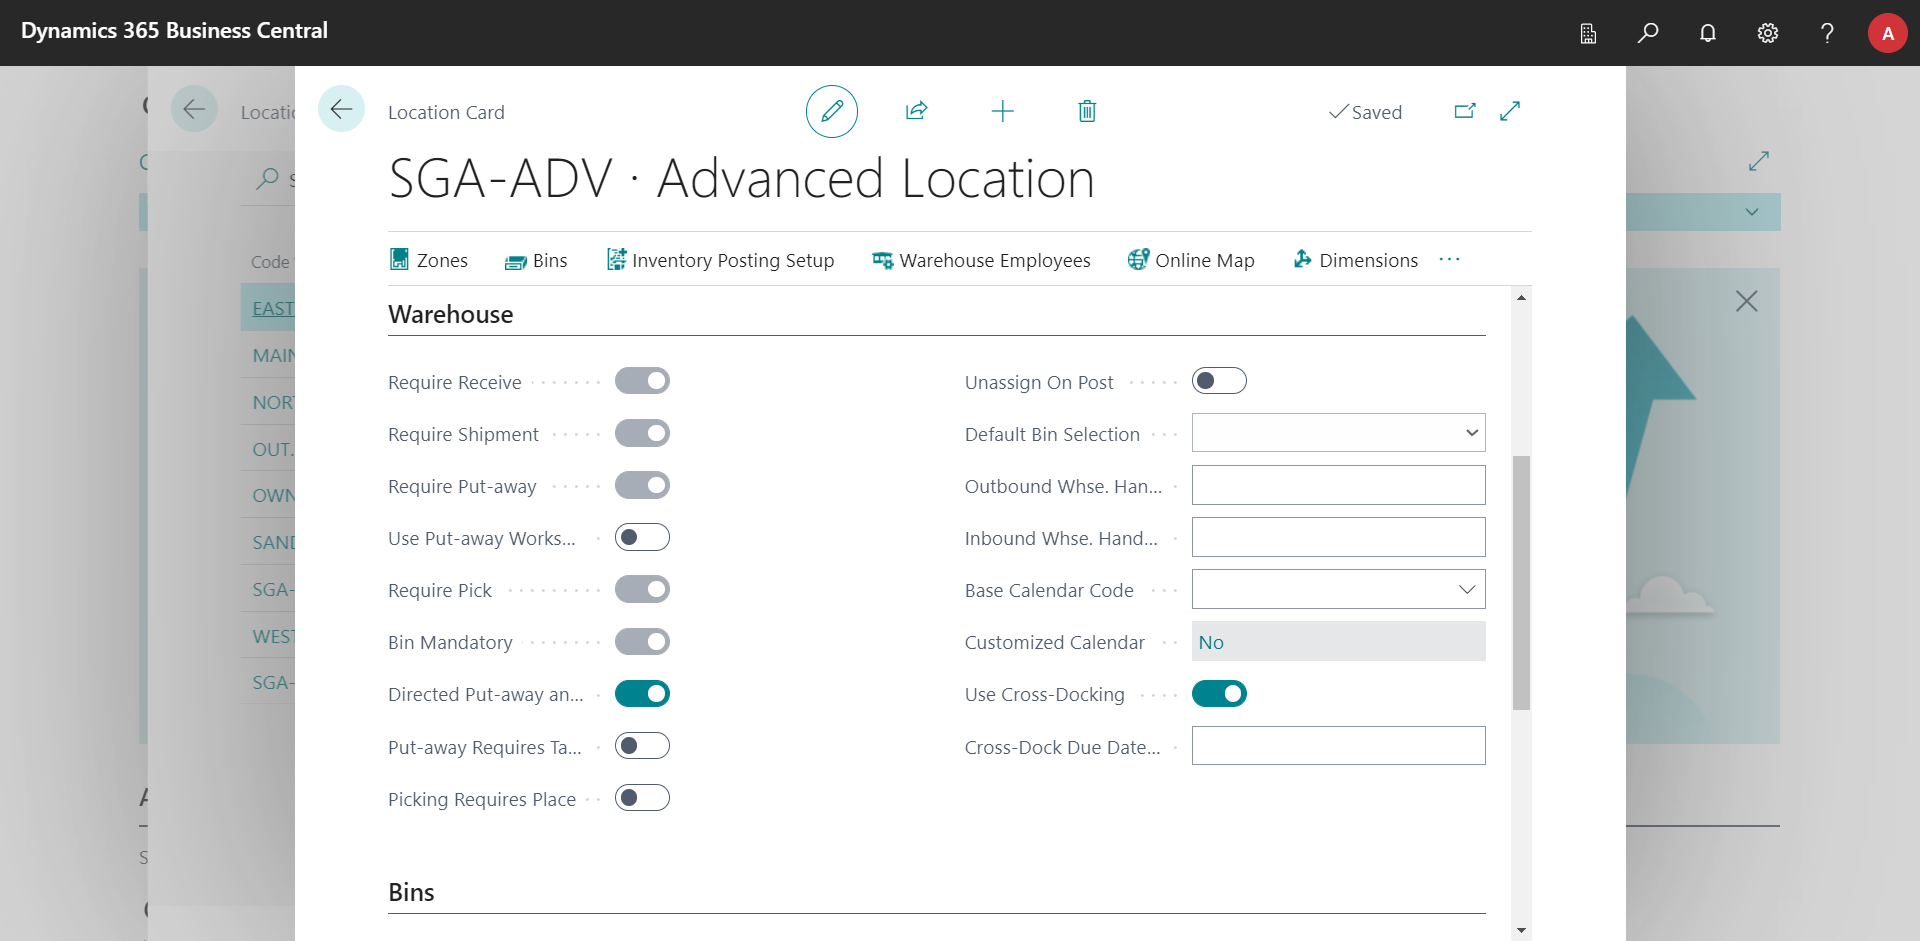The height and width of the screenshot is (941, 1920).
Task: Toggle Require Shipment switch
Action: tap(642, 433)
